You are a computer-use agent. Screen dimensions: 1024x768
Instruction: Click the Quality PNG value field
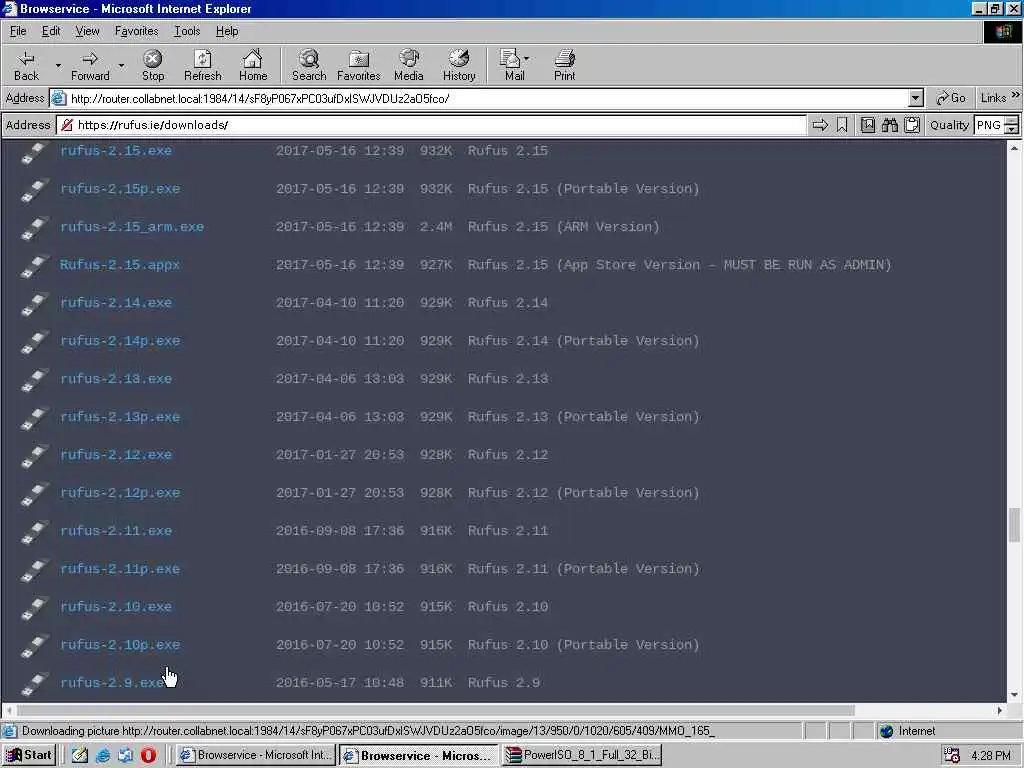[989, 125]
